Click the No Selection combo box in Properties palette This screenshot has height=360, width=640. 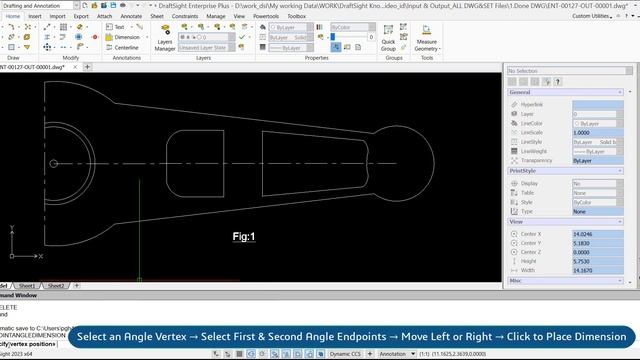click(569, 71)
